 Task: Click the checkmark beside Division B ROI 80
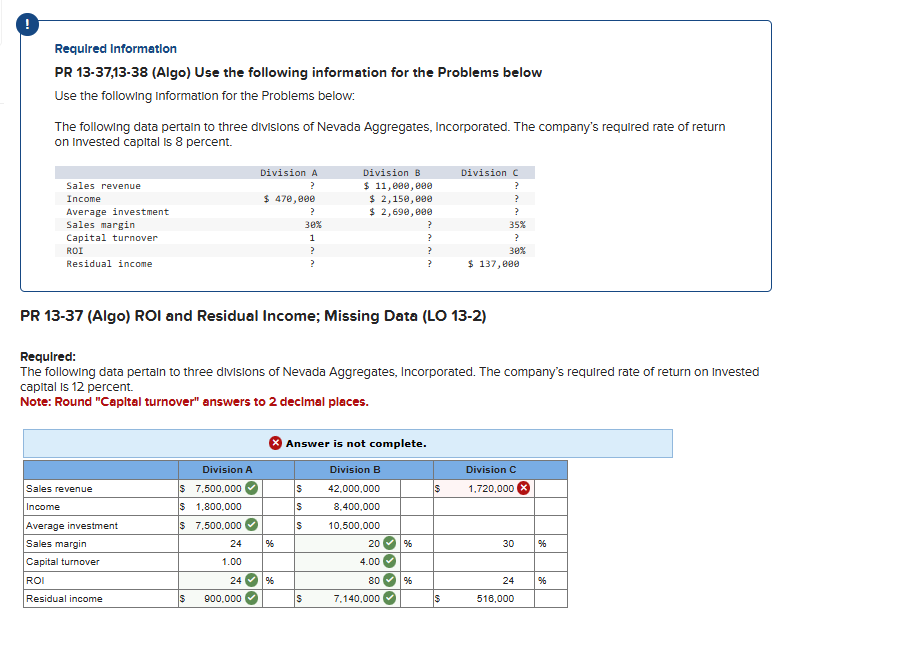tap(392, 579)
